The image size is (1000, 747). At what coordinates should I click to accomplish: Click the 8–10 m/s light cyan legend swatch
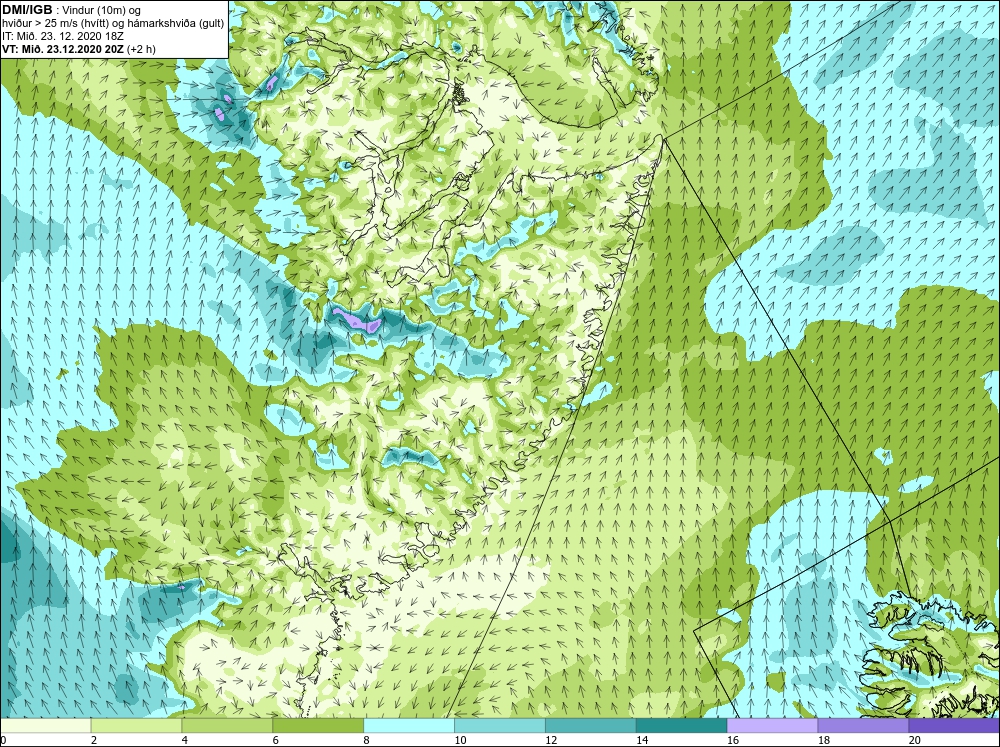409,725
